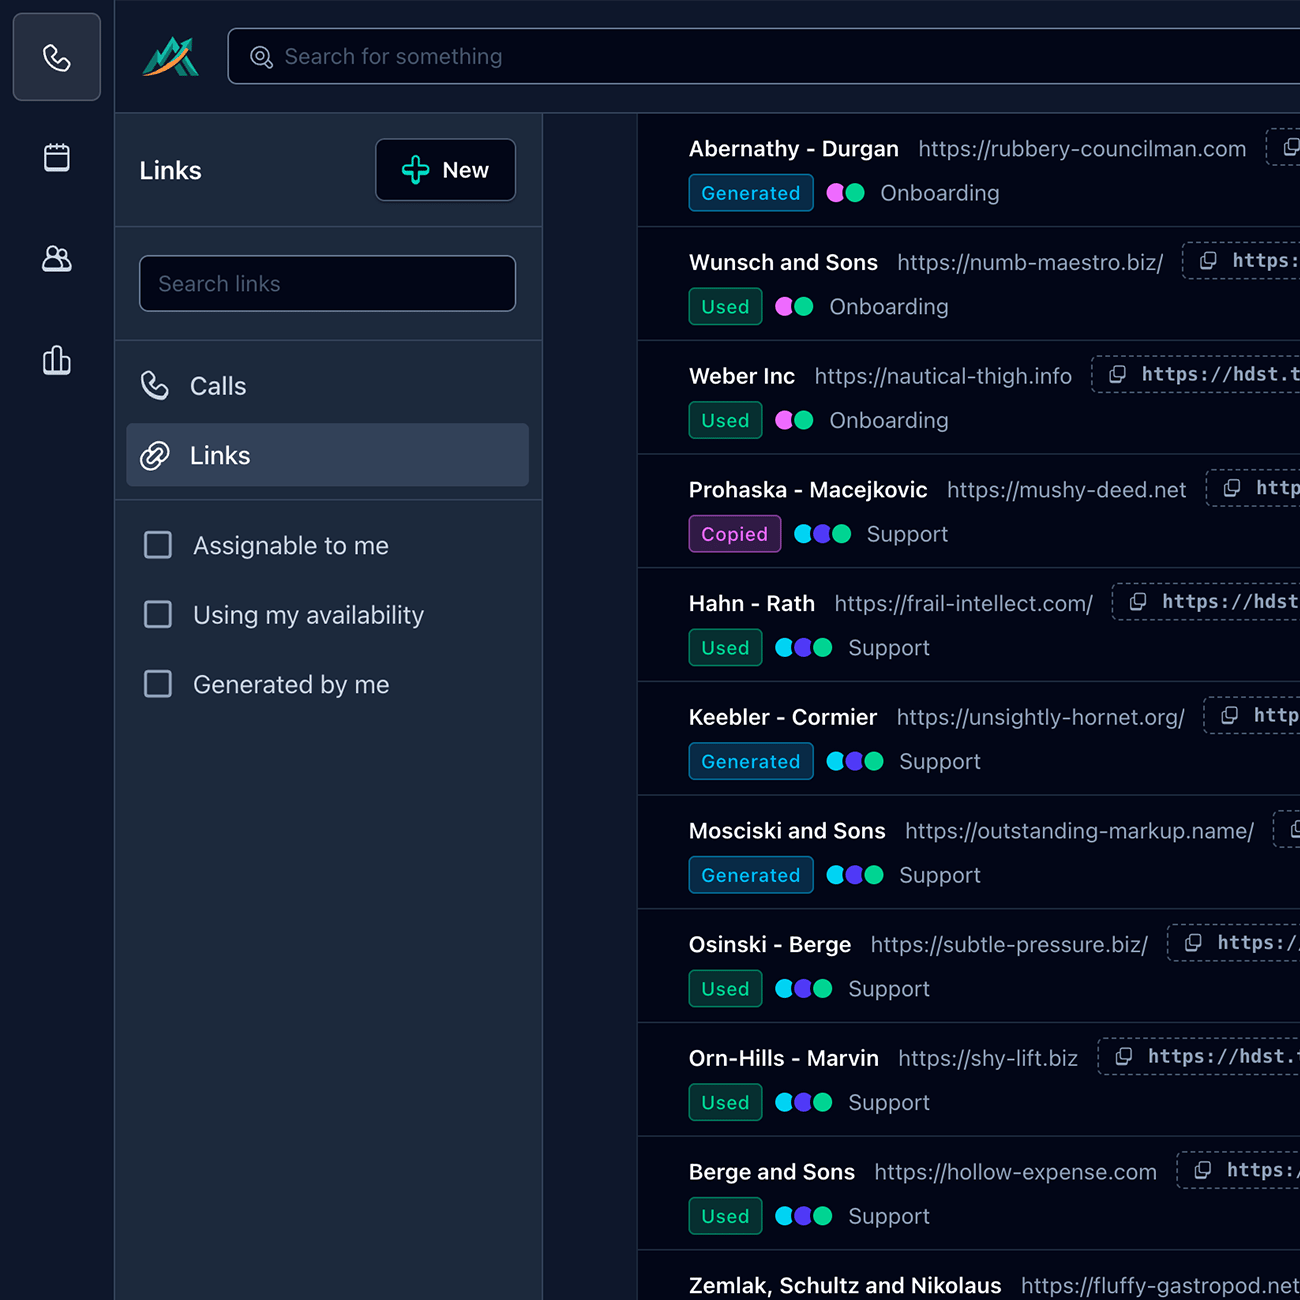Open https://hollow-expense.com link
The height and width of the screenshot is (1300, 1300).
1015,1172
